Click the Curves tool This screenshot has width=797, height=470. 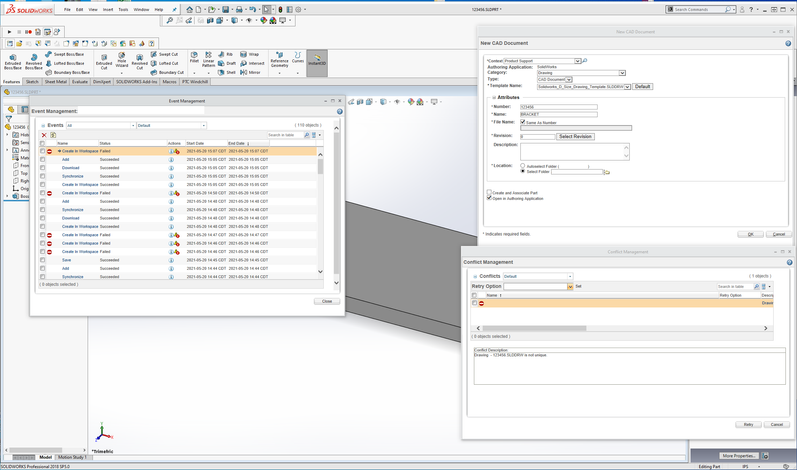pyautogui.click(x=298, y=59)
